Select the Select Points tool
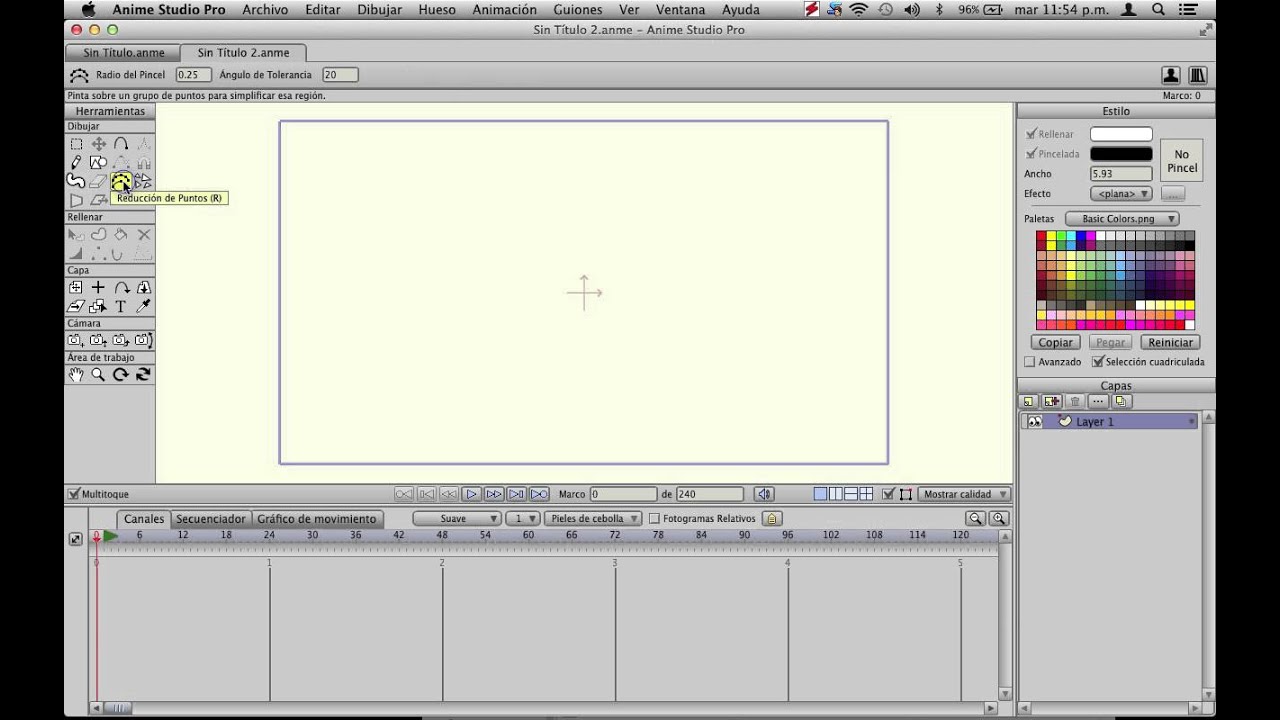 pos(76,144)
